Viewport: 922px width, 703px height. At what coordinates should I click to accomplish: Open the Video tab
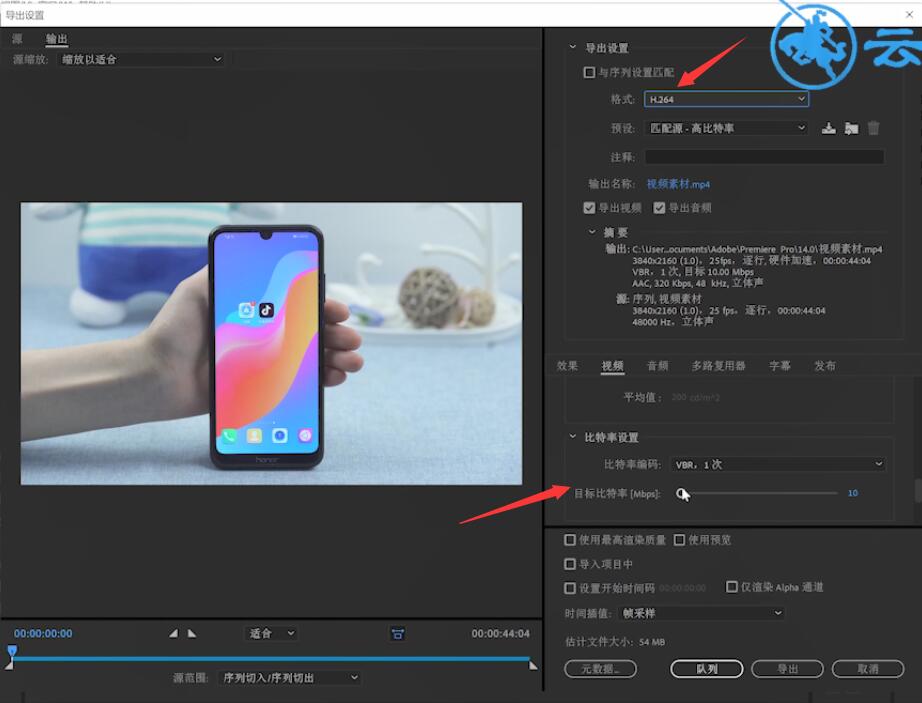612,366
